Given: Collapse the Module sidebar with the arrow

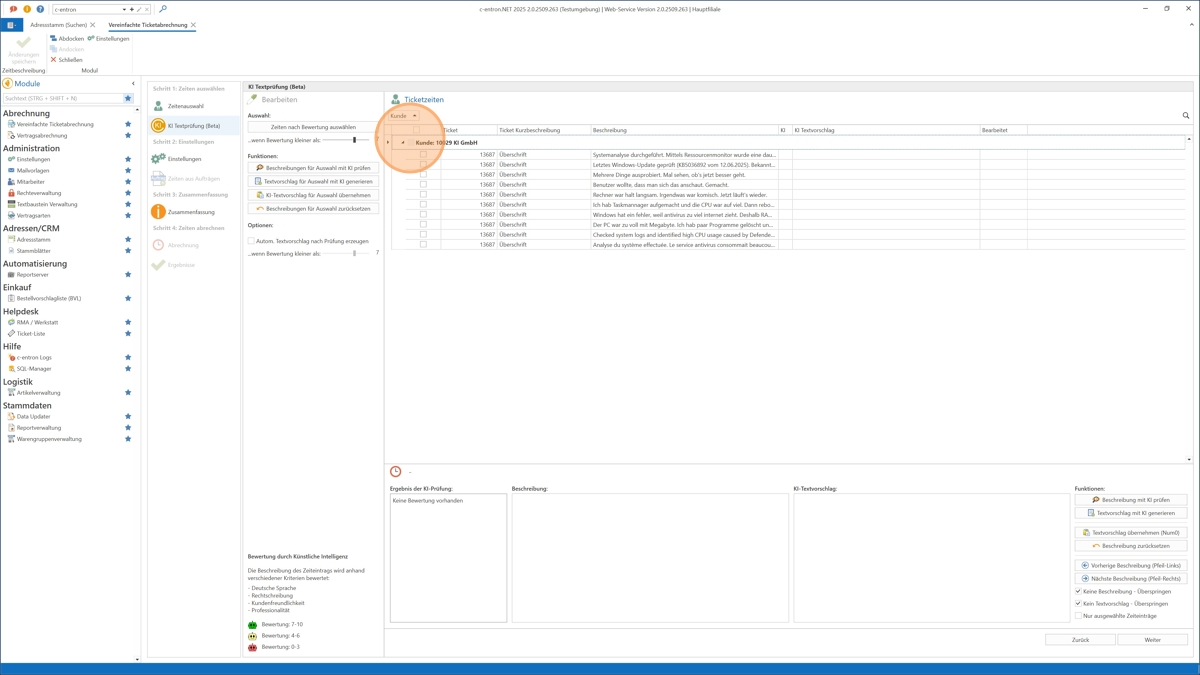Looking at the screenshot, I should point(133,84).
